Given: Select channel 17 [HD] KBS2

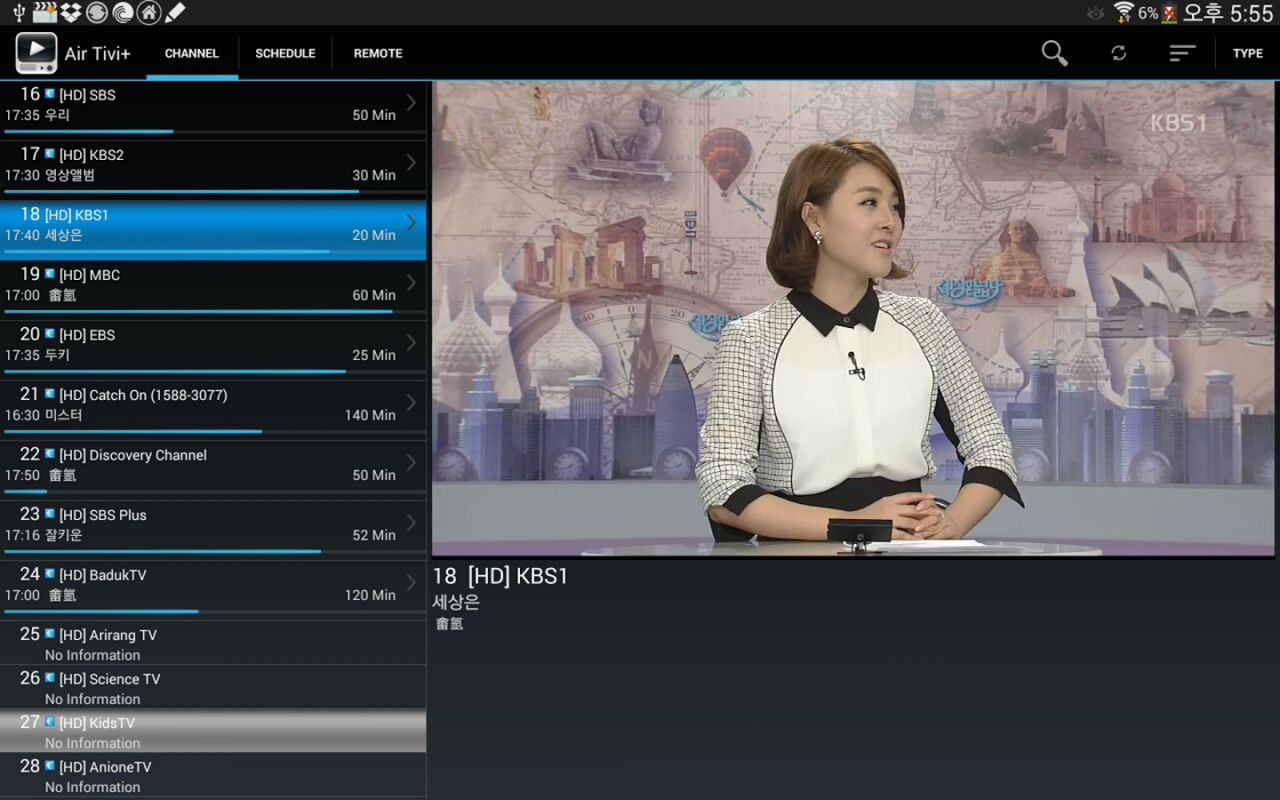Looking at the screenshot, I should 213,168.
